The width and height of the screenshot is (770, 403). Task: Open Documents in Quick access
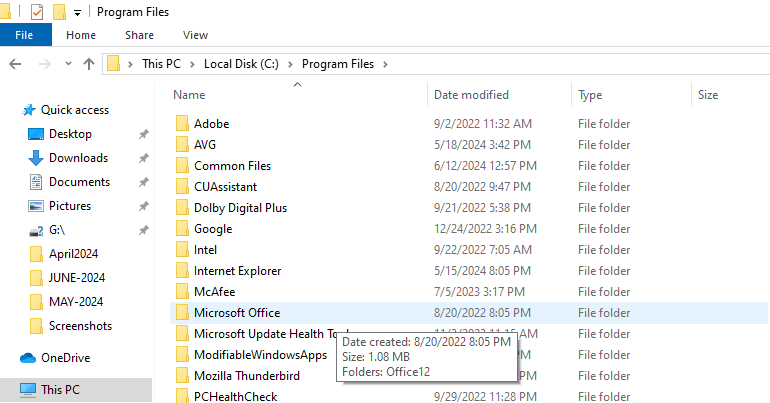79,182
